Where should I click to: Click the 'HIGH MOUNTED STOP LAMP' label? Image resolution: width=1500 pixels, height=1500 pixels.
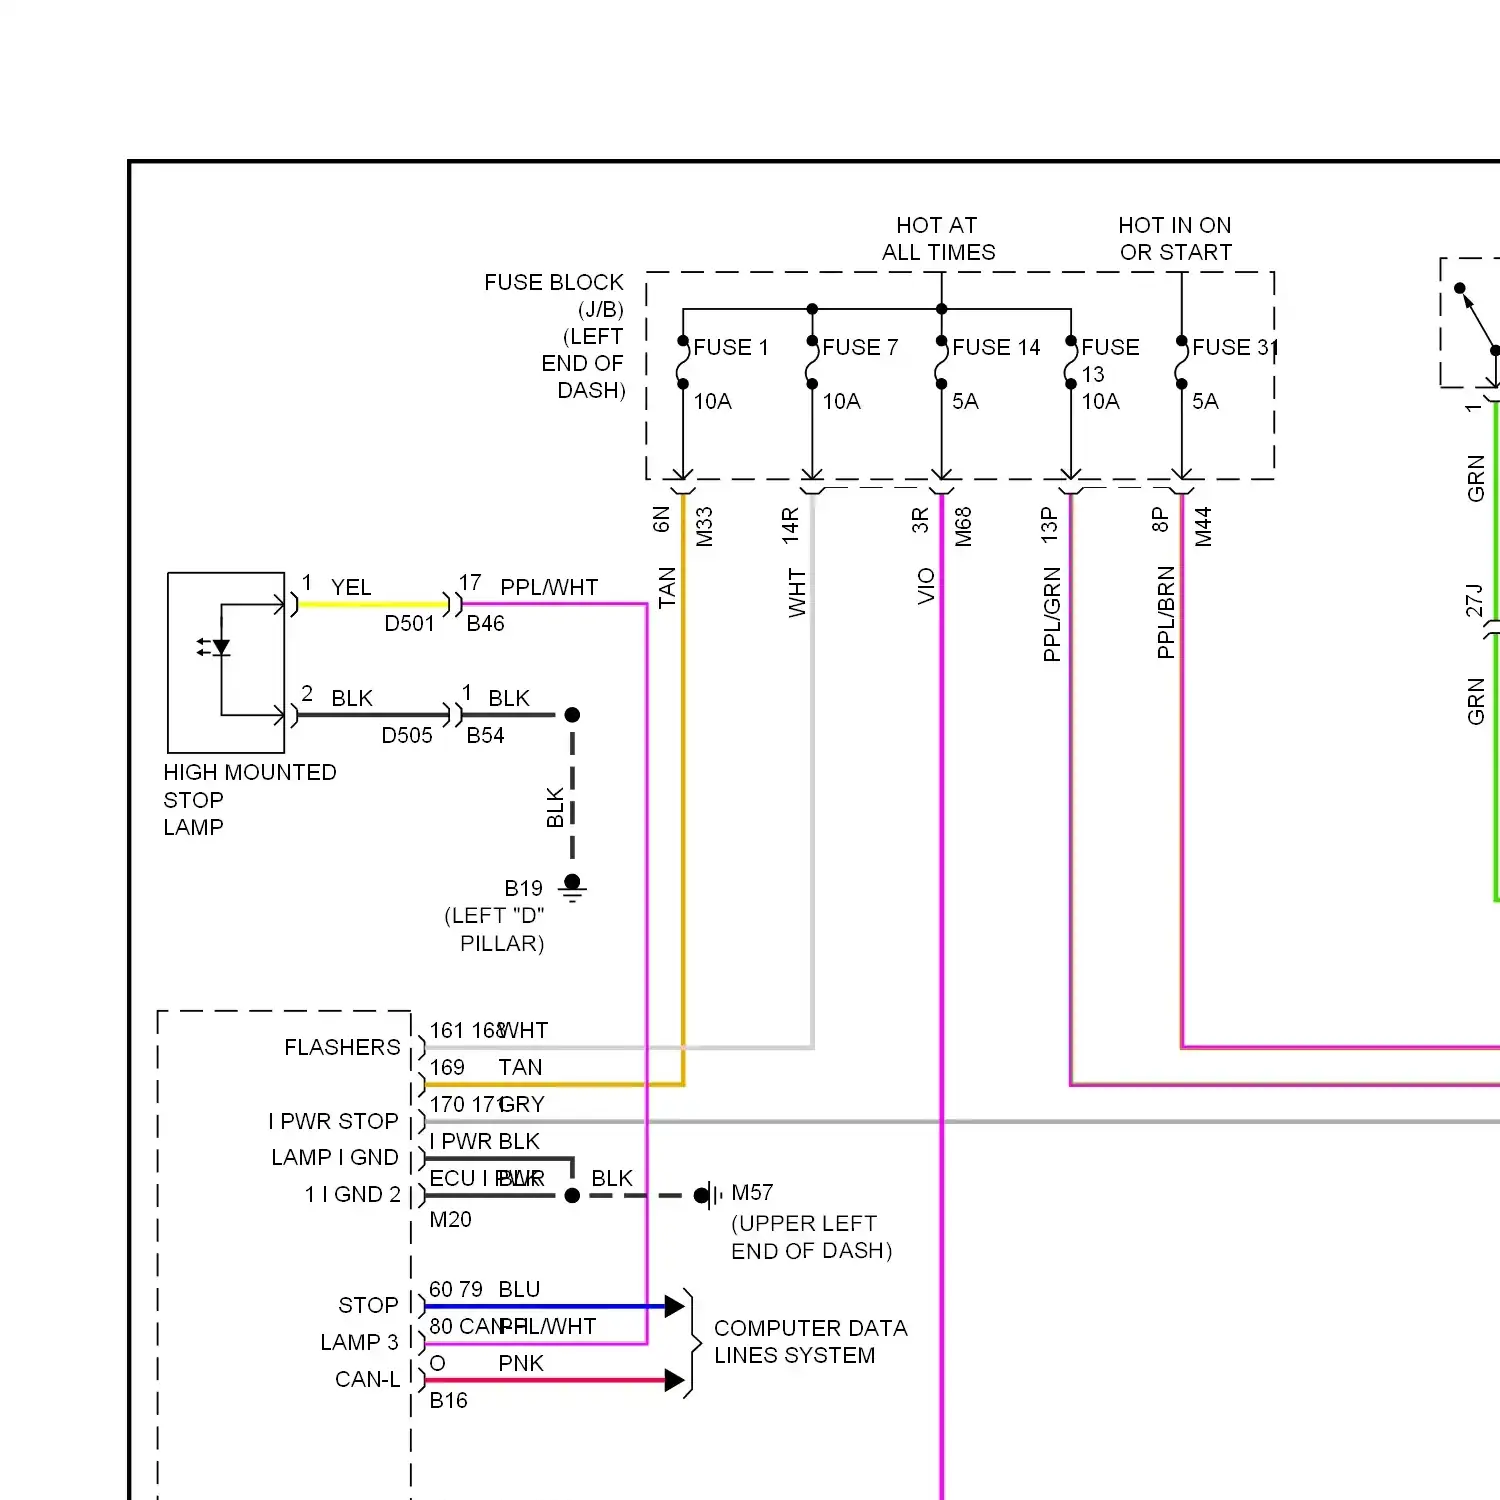pos(250,799)
